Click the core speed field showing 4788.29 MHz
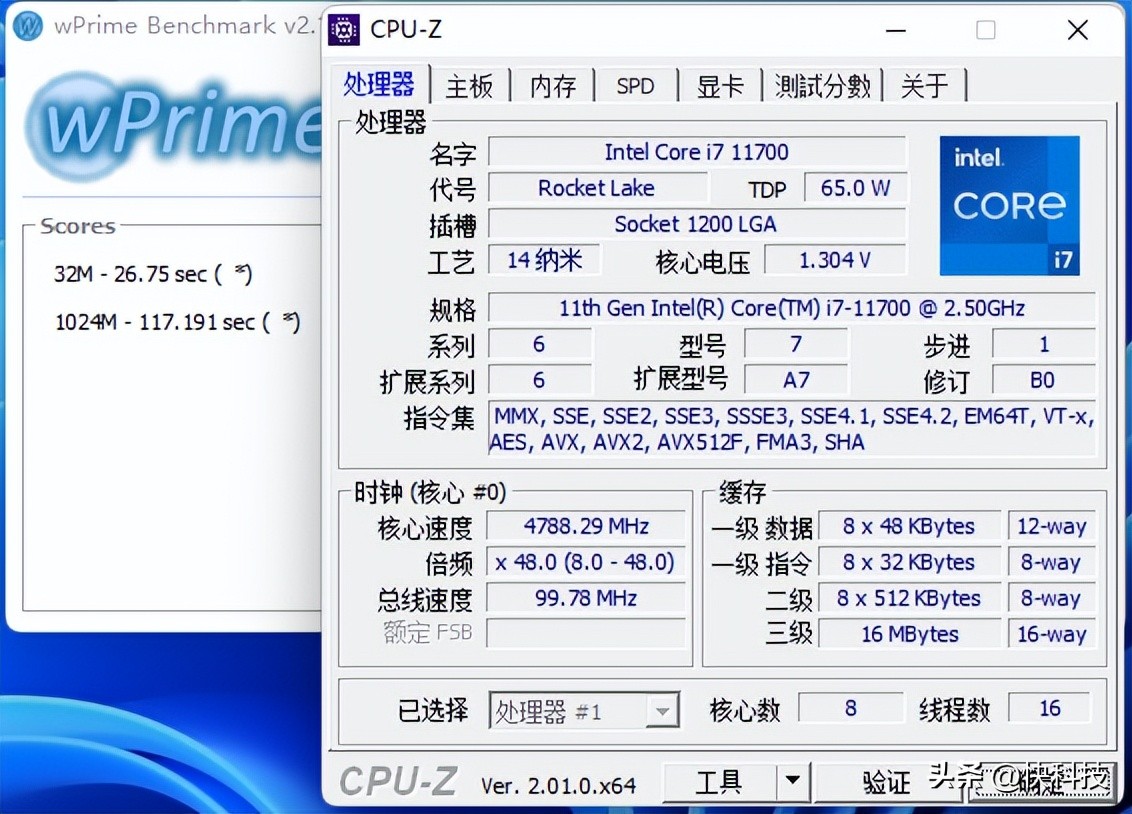 point(586,526)
